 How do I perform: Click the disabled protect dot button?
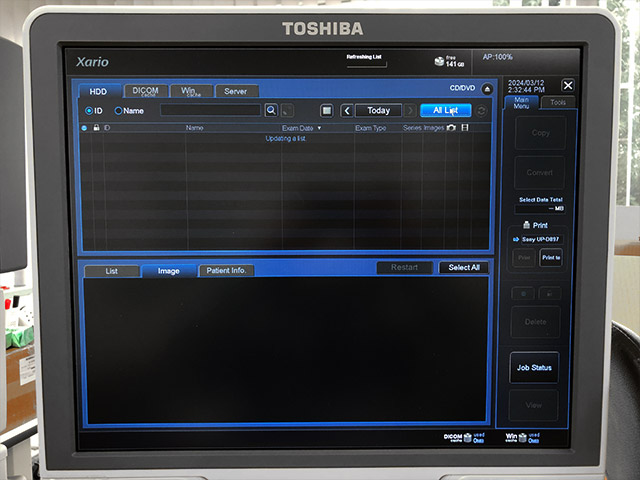[523, 293]
